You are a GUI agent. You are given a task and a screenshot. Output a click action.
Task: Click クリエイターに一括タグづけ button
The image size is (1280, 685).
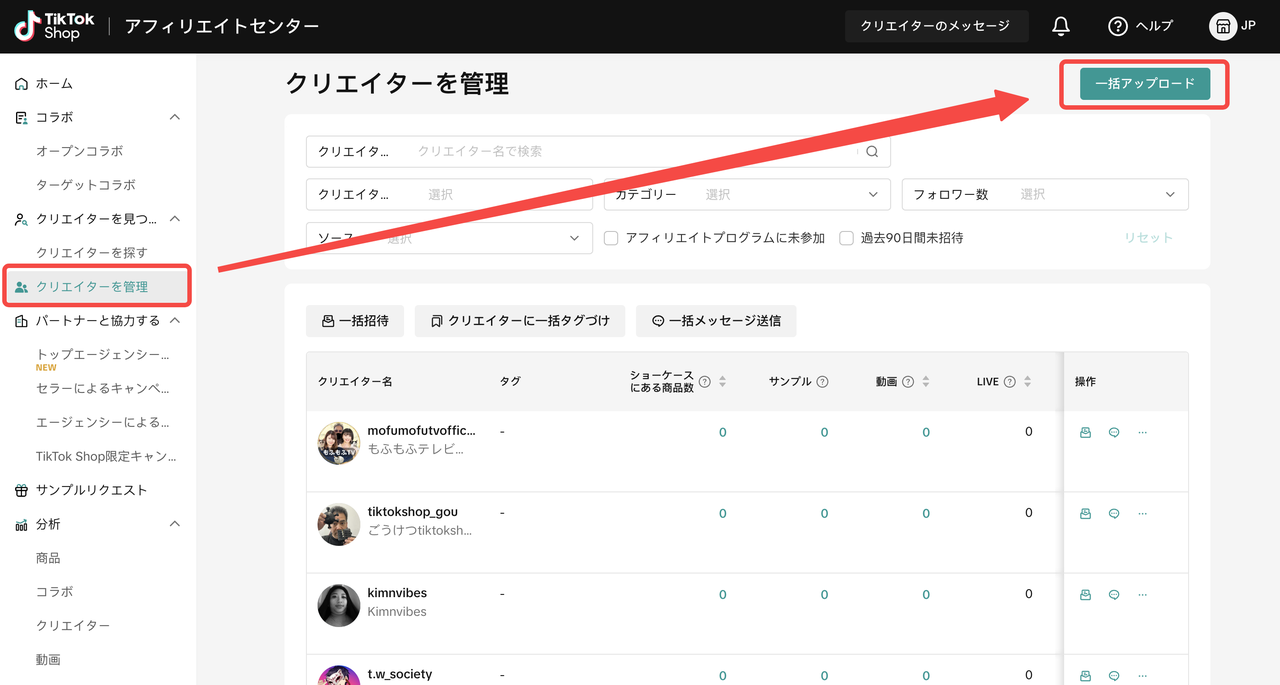[520, 321]
